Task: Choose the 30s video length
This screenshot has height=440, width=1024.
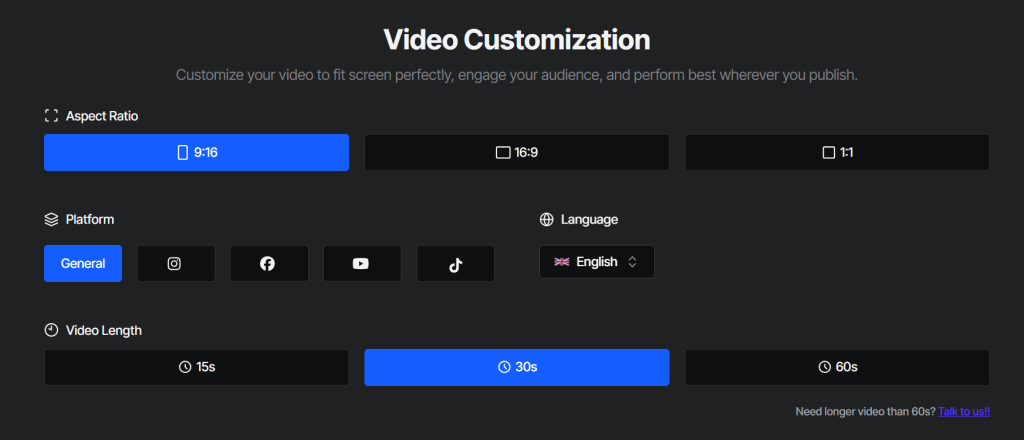Action: tap(516, 367)
